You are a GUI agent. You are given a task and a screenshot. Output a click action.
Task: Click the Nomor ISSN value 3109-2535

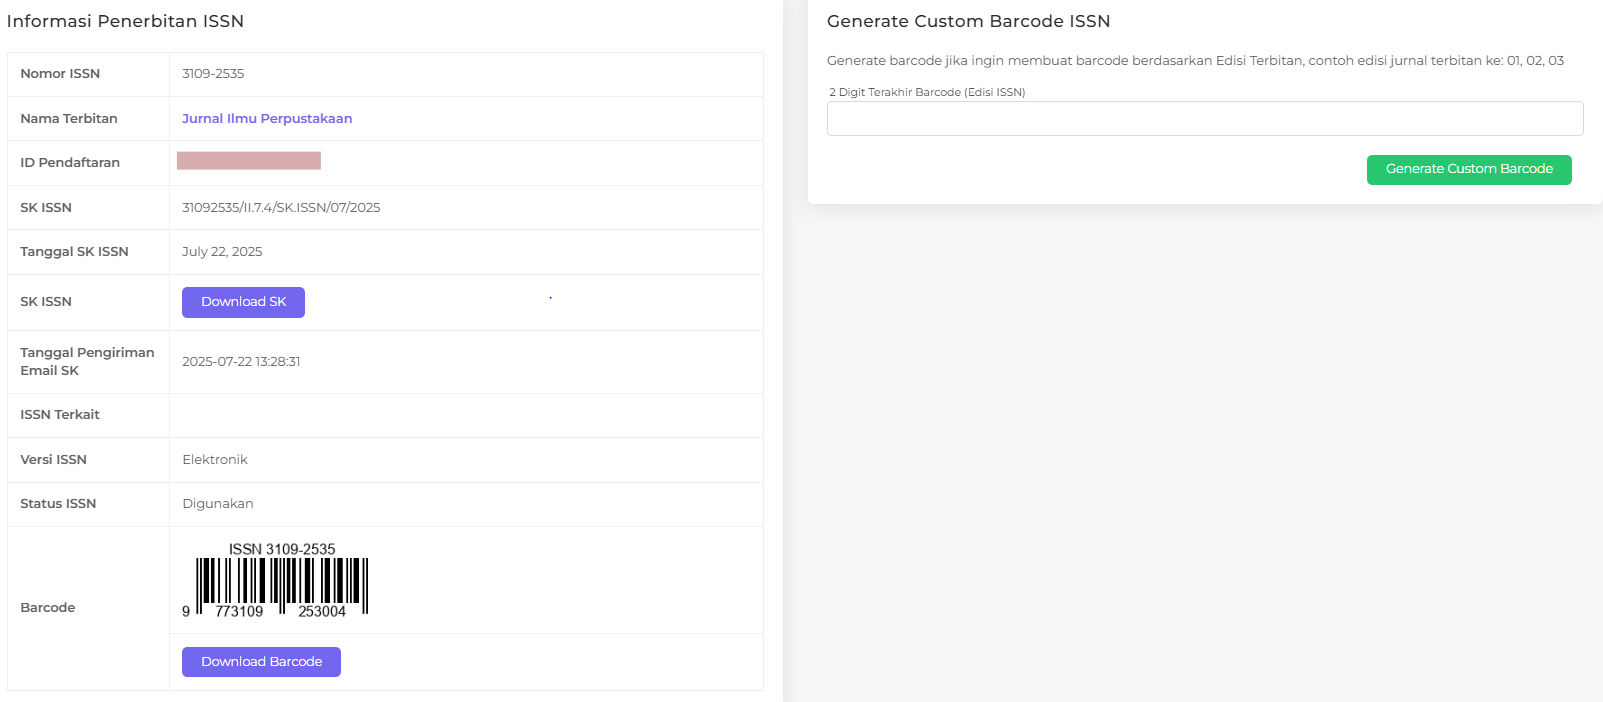point(213,74)
